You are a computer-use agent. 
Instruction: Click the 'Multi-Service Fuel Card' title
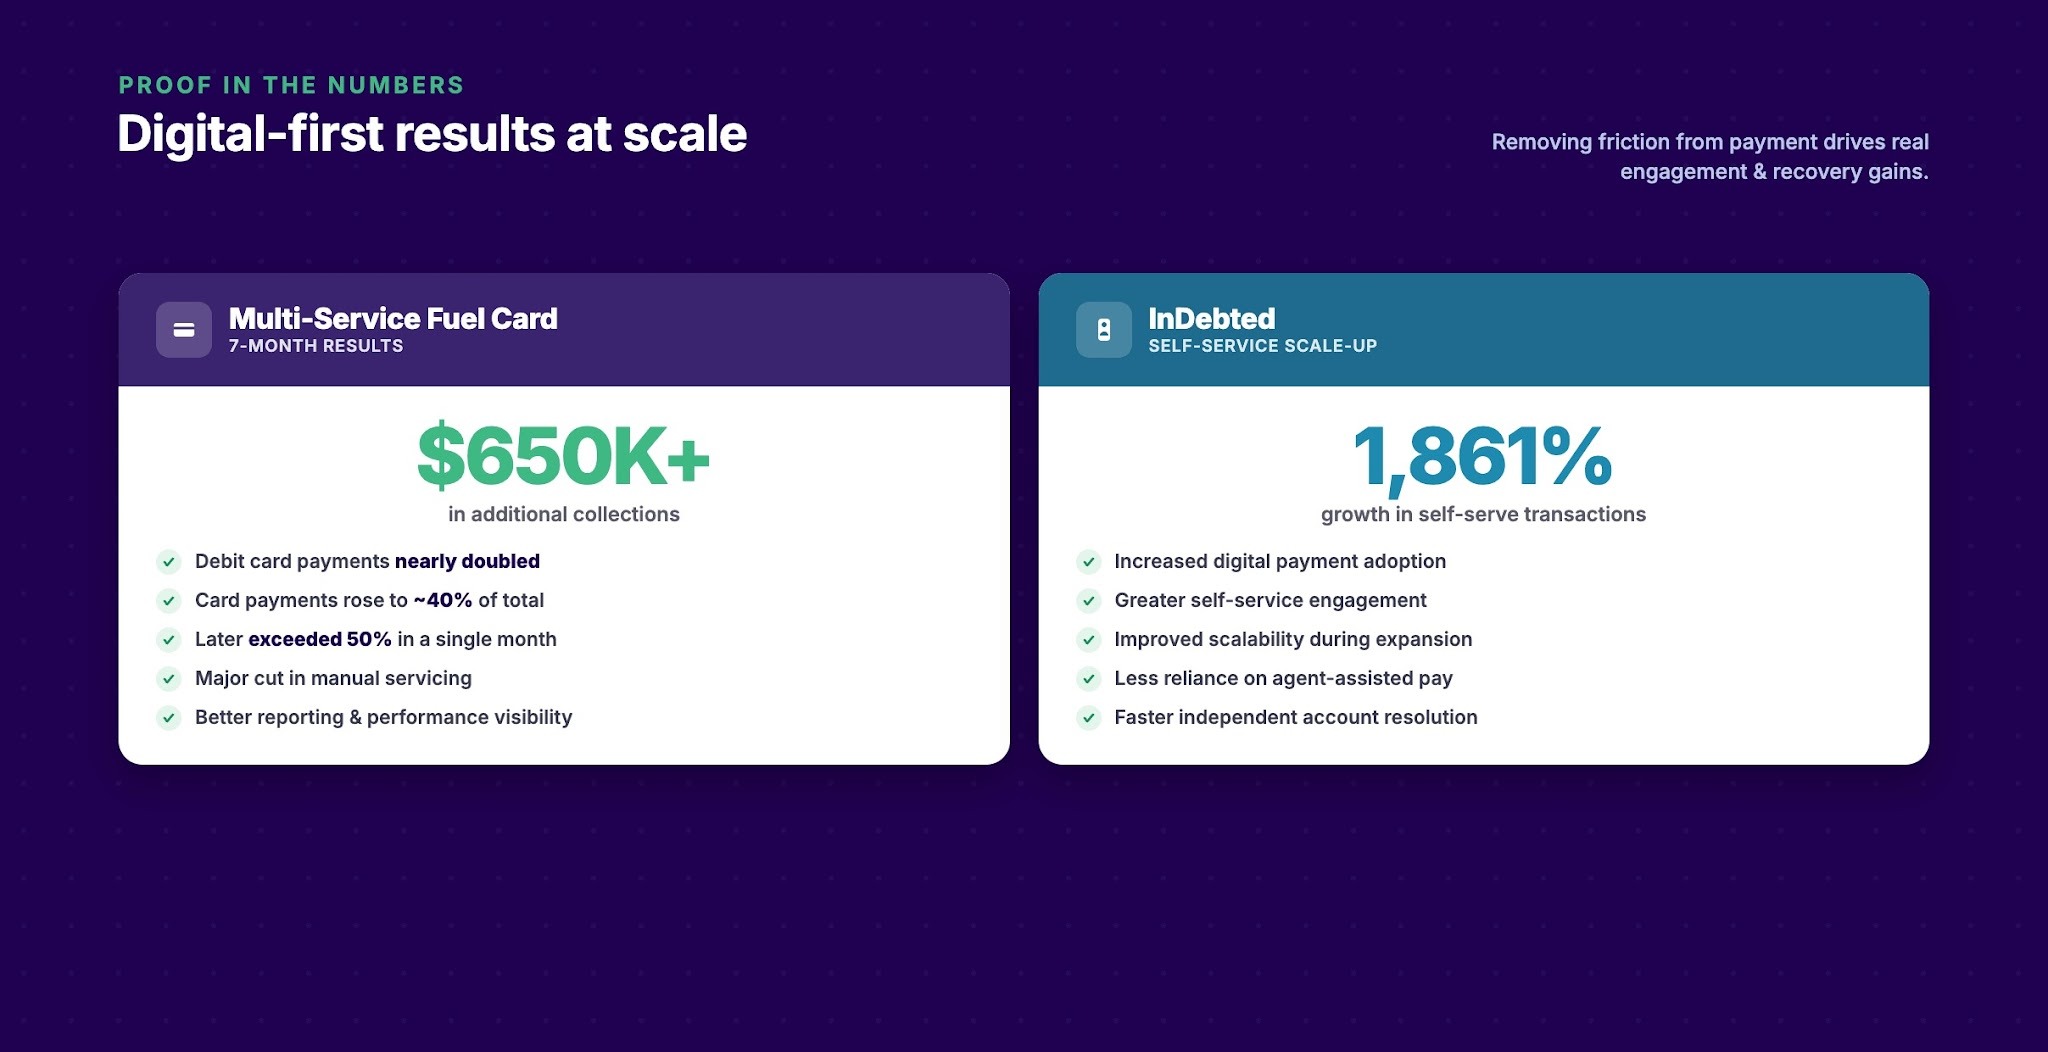pos(393,319)
